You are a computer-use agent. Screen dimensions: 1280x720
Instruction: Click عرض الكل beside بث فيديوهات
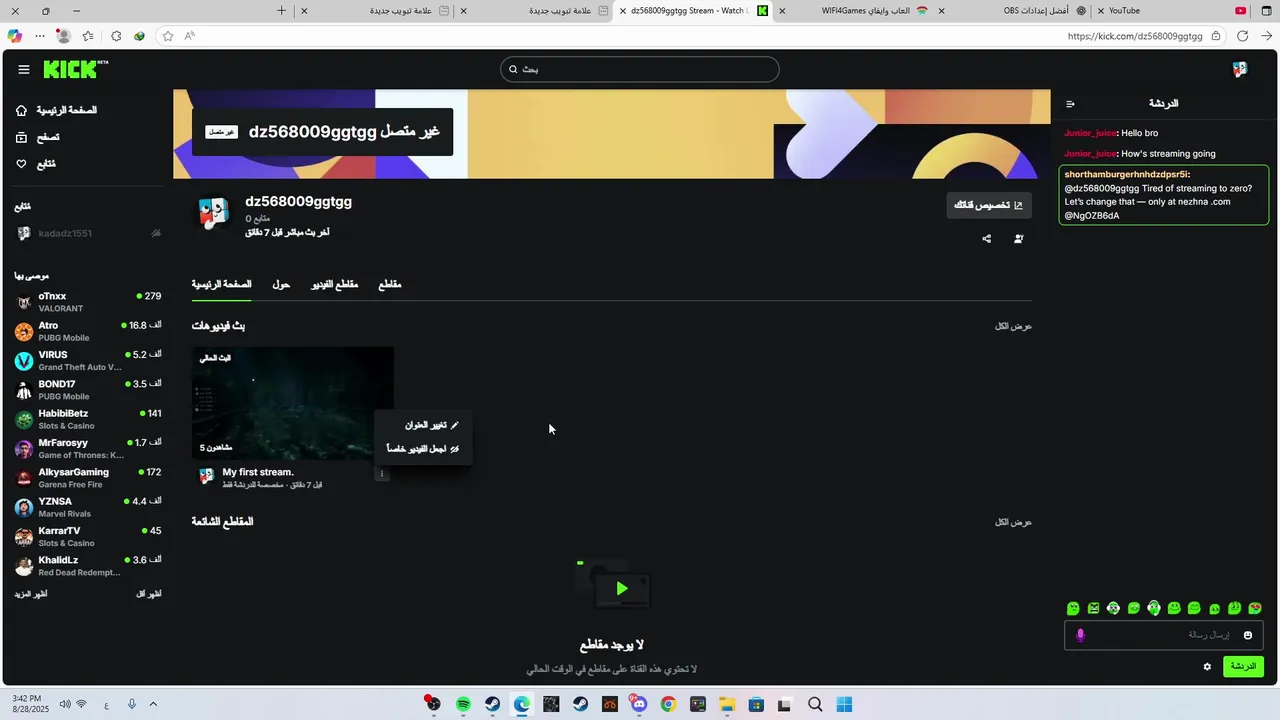coord(1013,326)
